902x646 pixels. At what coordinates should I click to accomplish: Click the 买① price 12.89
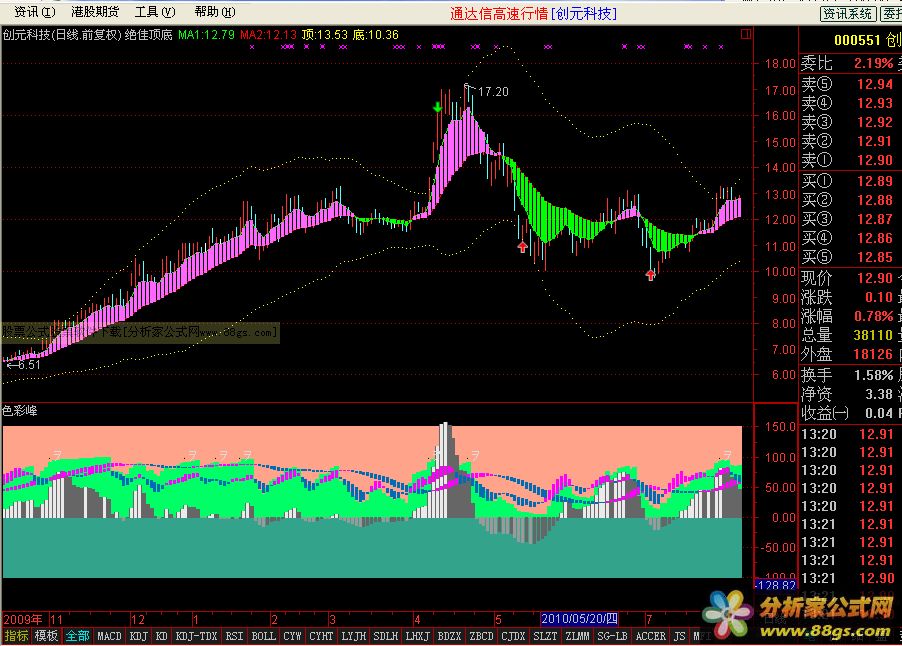pos(875,181)
